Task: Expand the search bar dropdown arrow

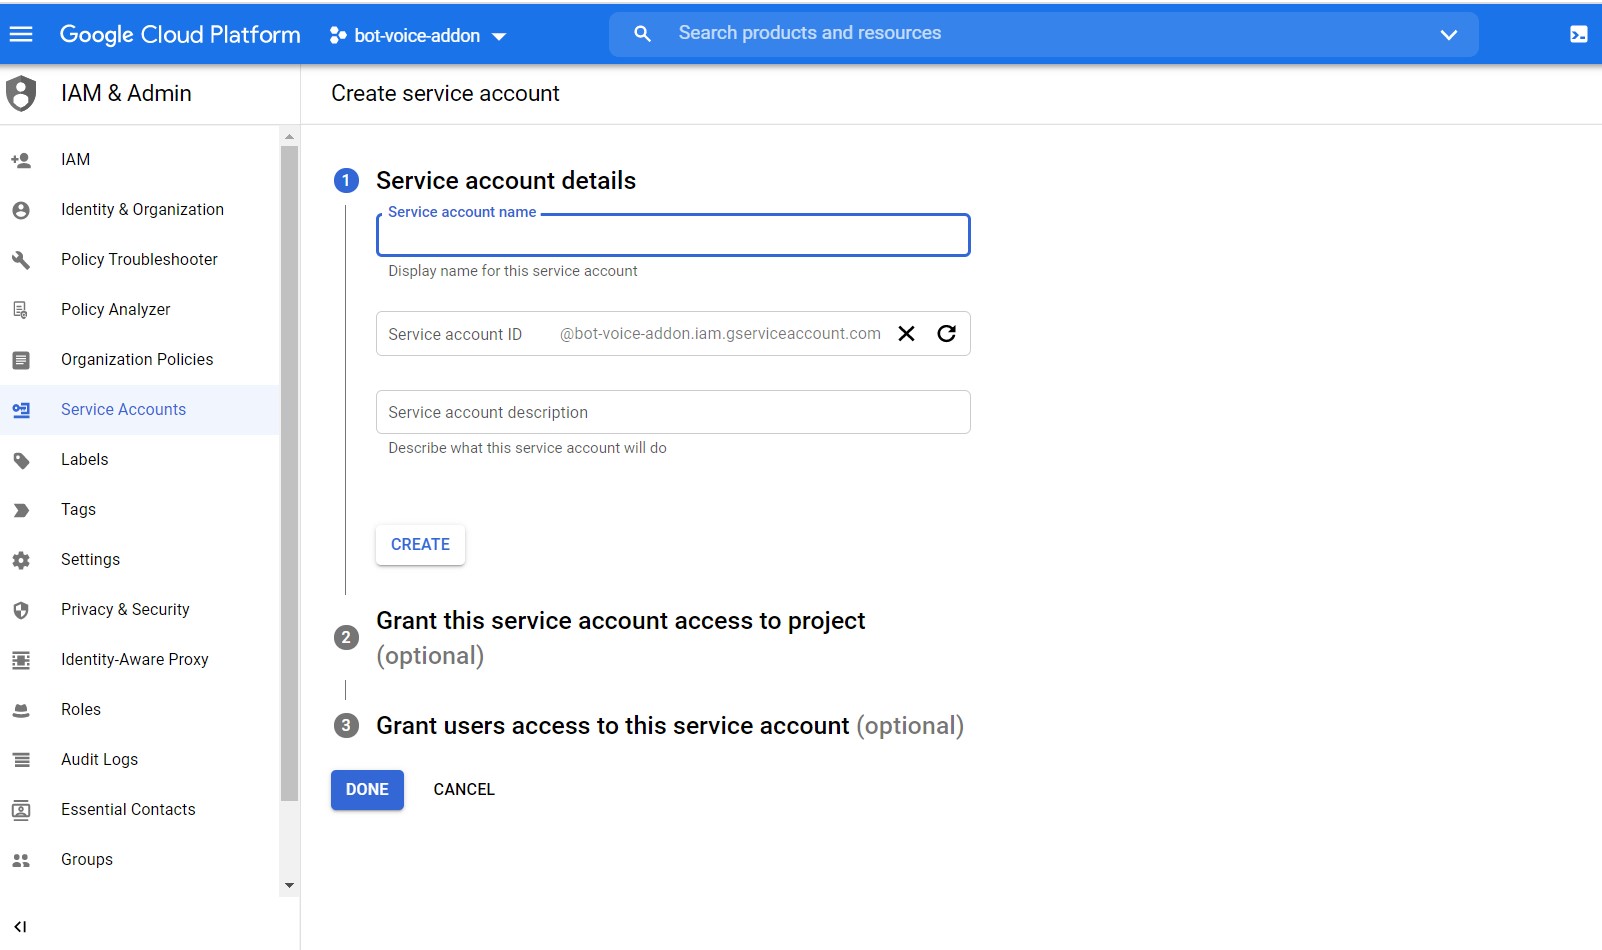Action: (1448, 35)
